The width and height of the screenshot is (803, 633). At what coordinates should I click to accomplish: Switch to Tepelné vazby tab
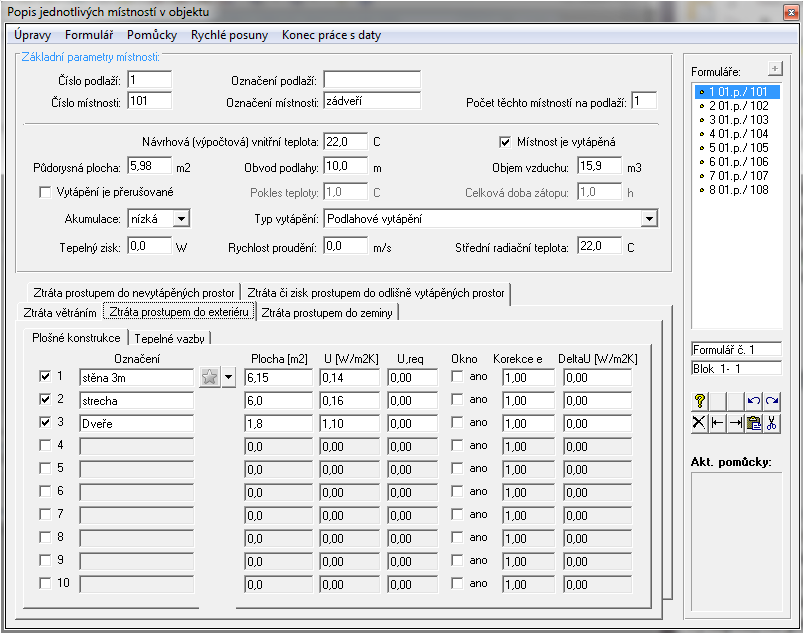point(169,339)
